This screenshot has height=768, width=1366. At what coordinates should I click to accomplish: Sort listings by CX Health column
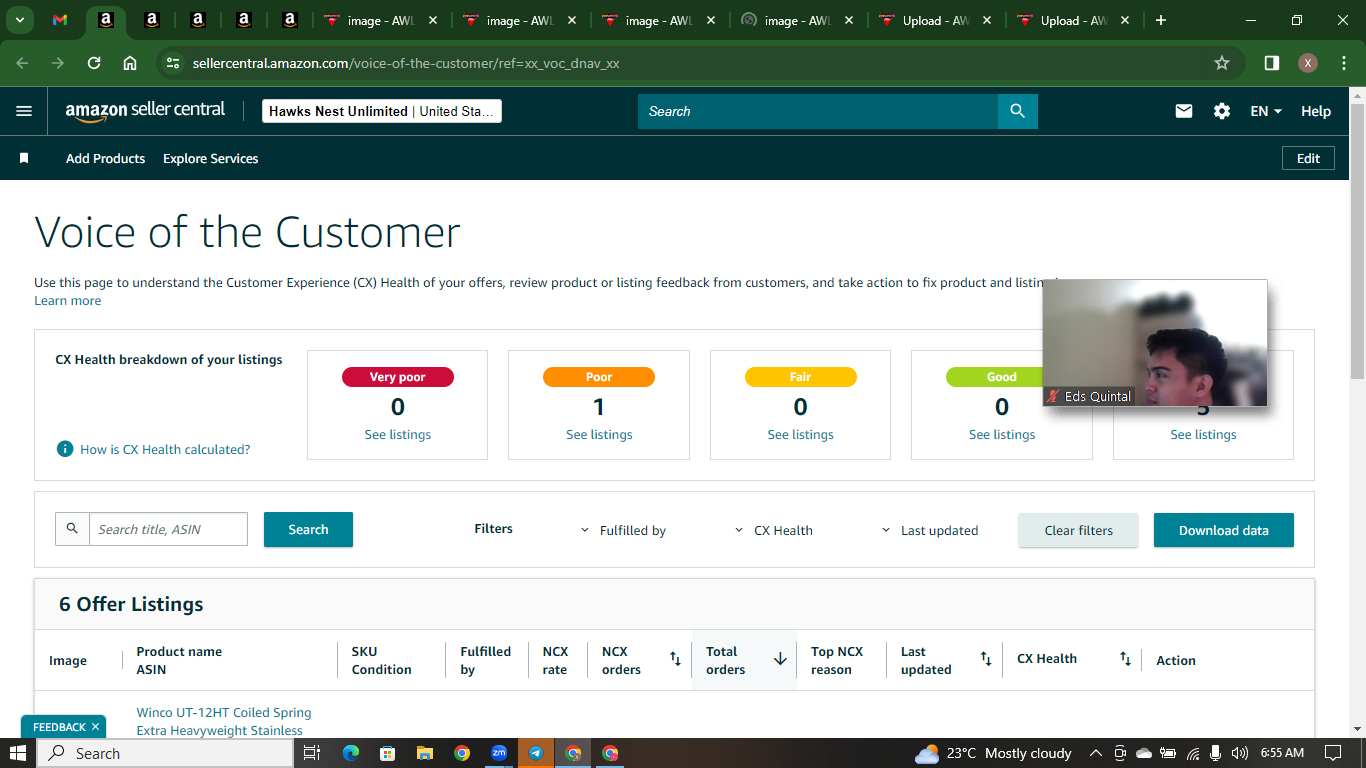tap(1125, 659)
